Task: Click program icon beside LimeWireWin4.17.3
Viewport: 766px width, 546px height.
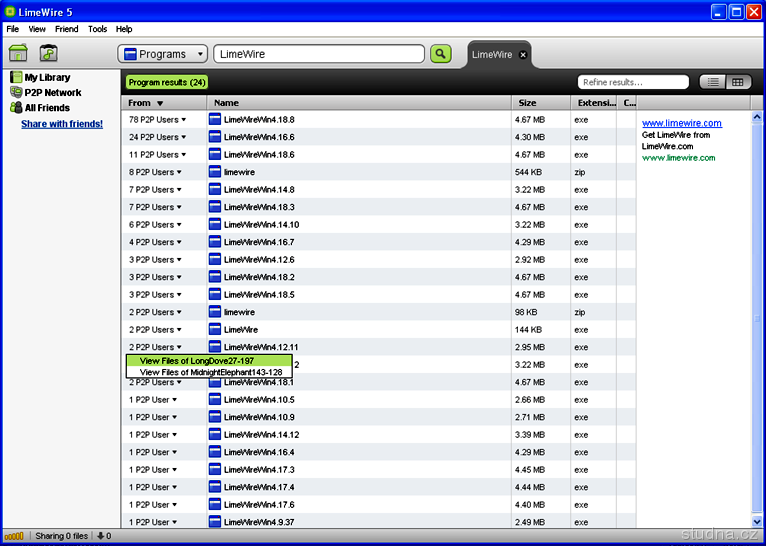Action: pos(215,469)
